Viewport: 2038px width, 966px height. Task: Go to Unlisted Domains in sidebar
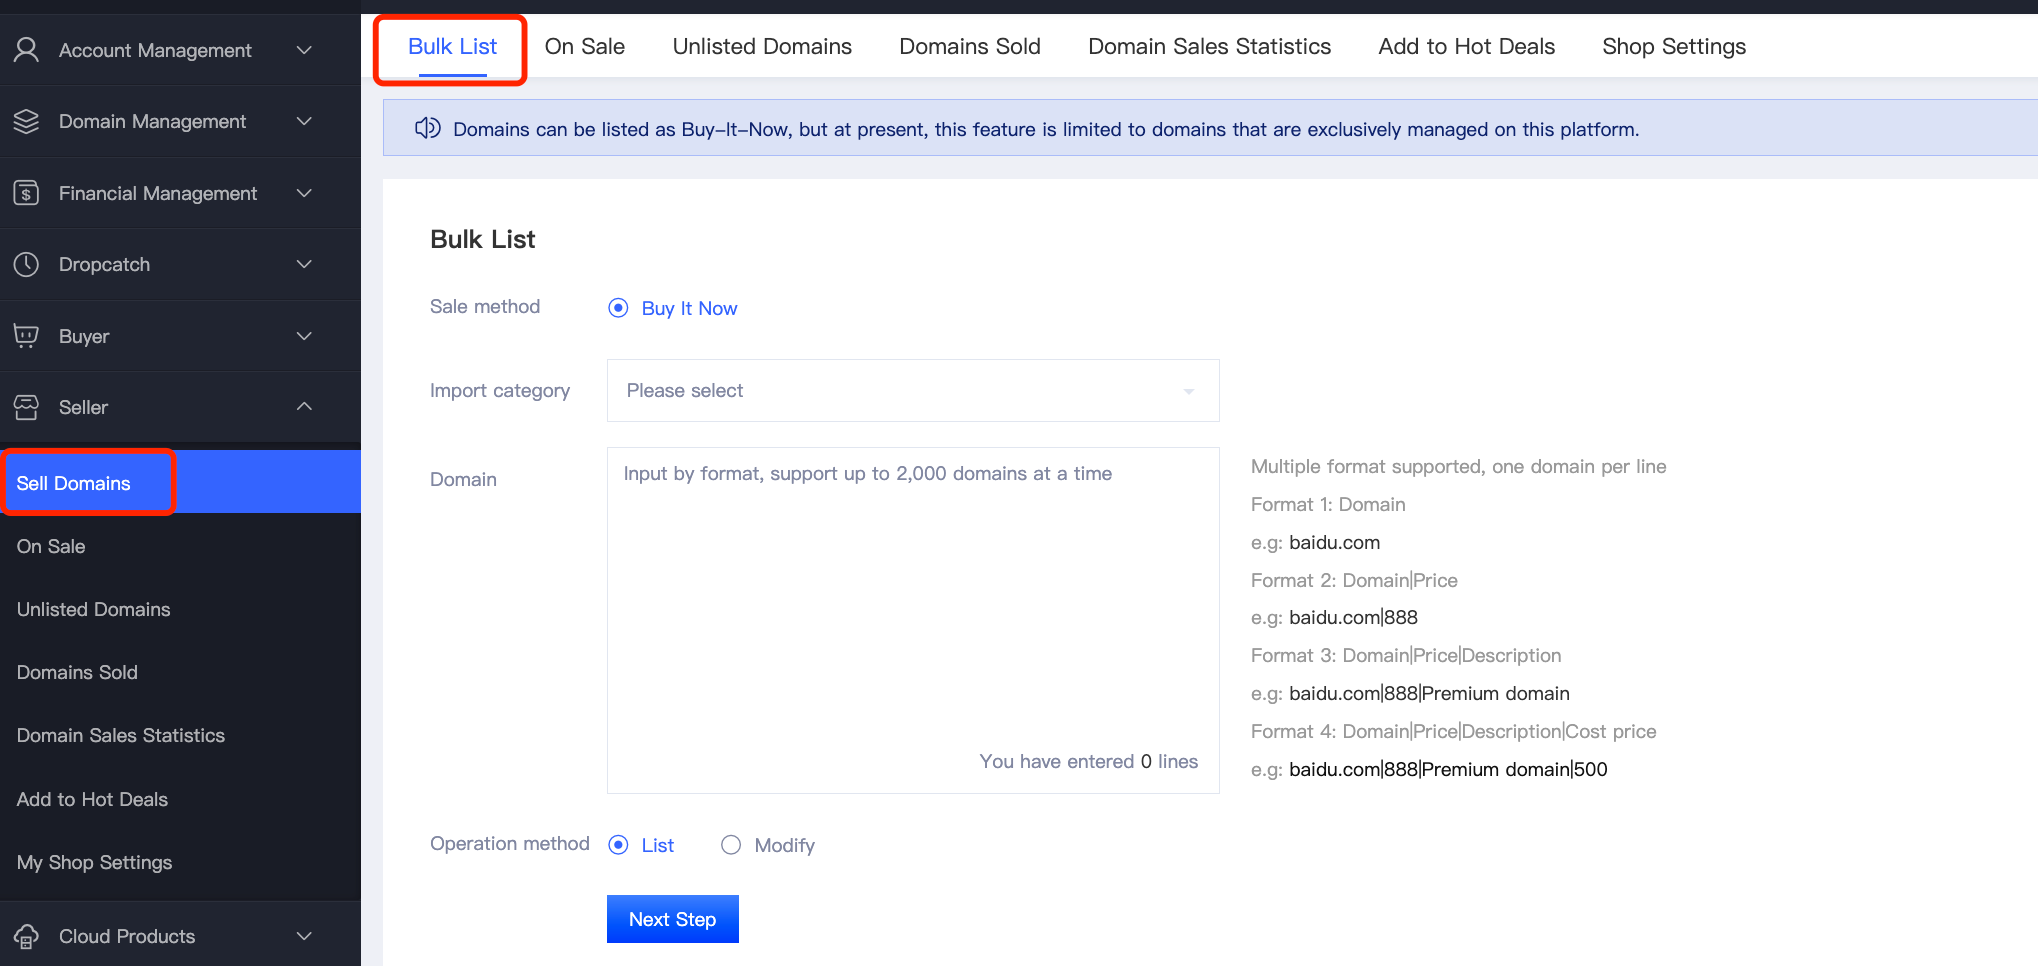(x=93, y=609)
